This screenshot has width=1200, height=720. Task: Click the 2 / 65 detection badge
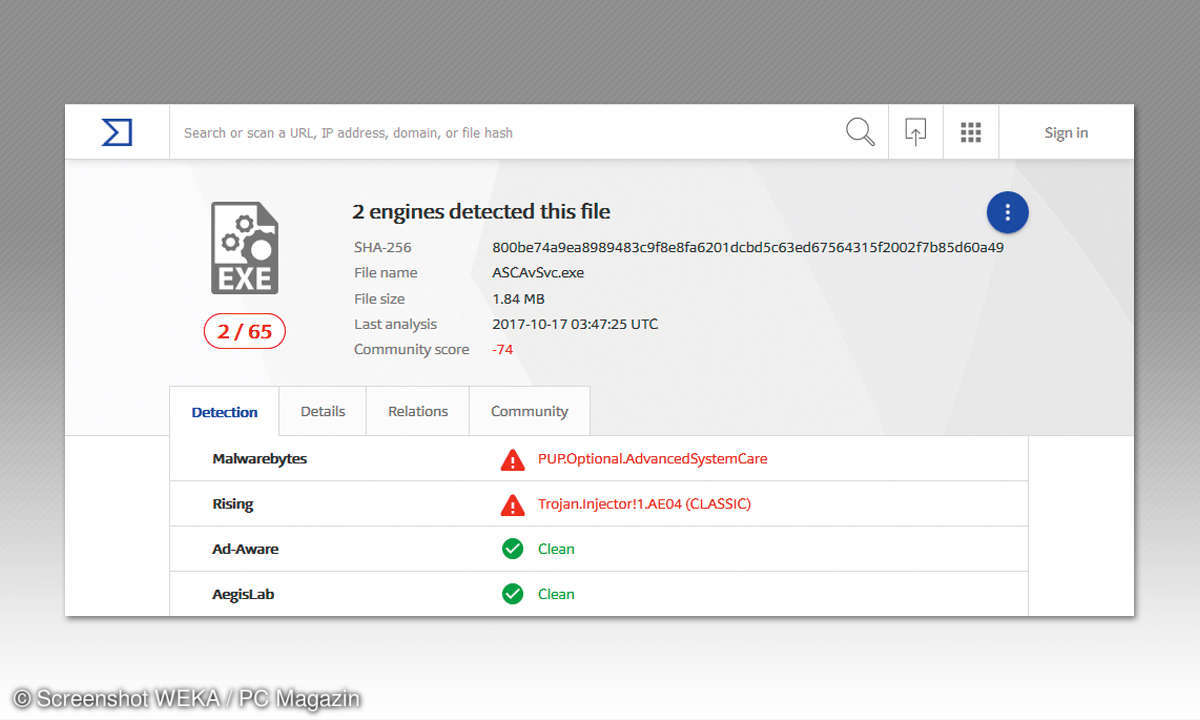(x=245, y=332)
